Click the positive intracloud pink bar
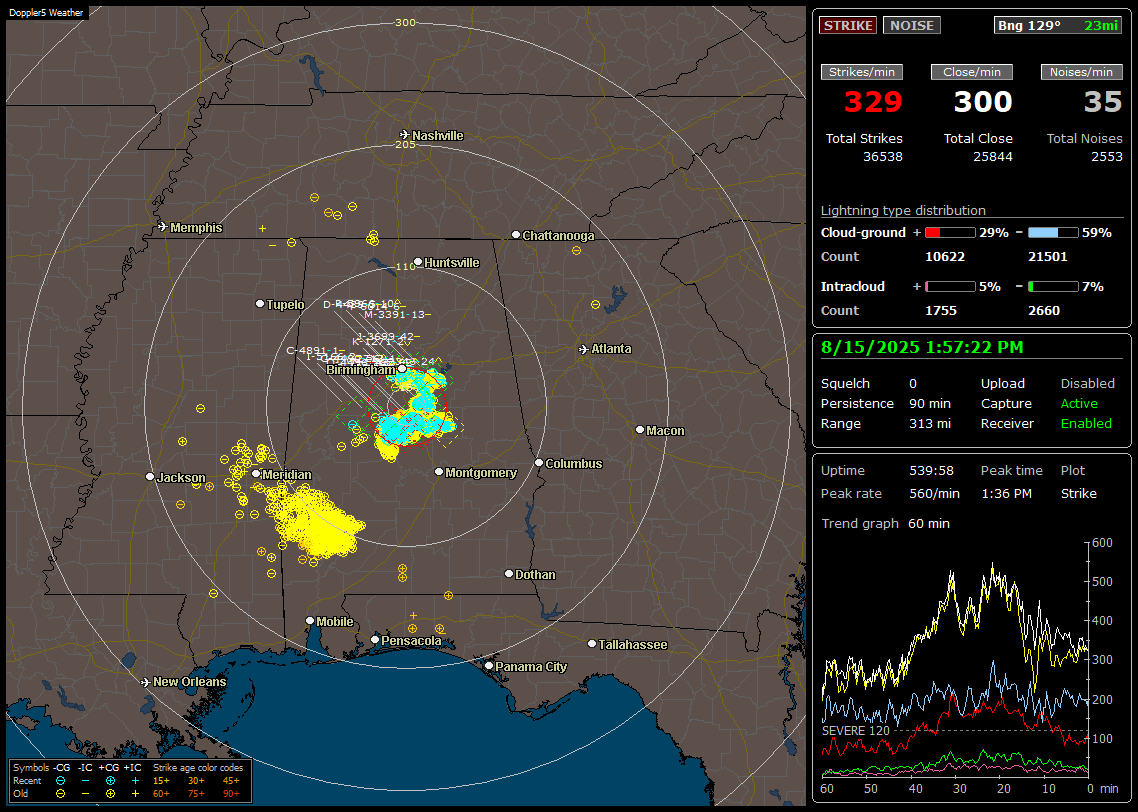Screen dimensions: 1138x812 tap(950, 287)
